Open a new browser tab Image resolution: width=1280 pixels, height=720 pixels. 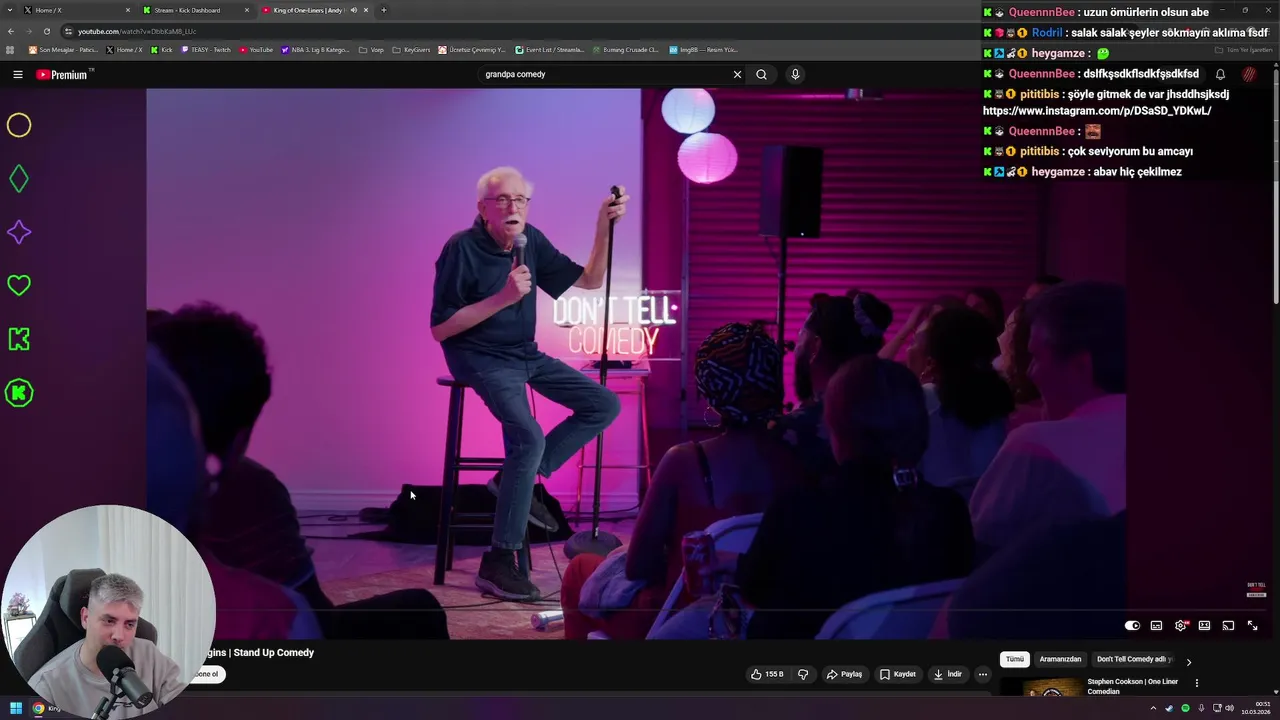tap(384, 10)
